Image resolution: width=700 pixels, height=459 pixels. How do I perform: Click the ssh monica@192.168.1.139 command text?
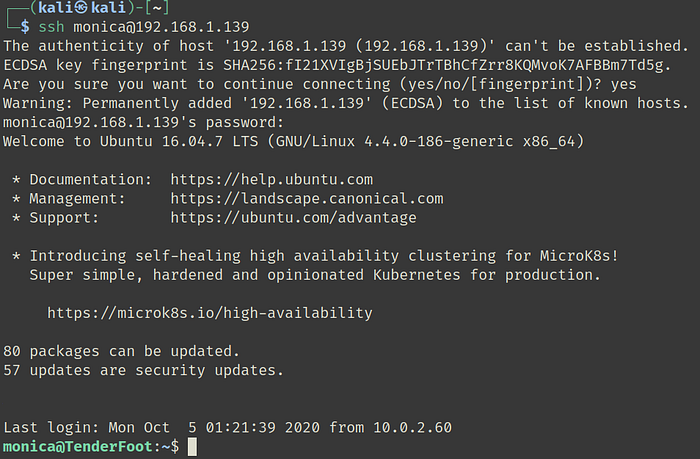coord(144,24)
